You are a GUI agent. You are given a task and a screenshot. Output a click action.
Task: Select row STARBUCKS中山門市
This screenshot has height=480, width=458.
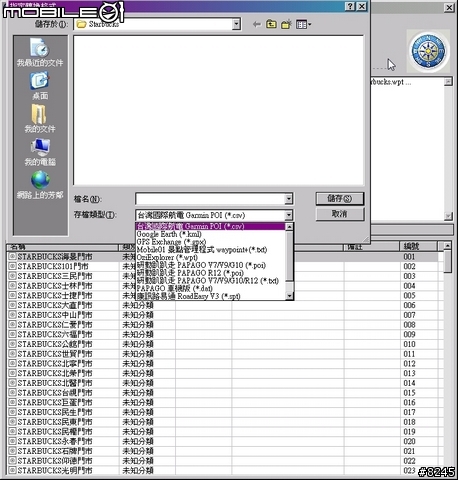[x=222, y=315]
